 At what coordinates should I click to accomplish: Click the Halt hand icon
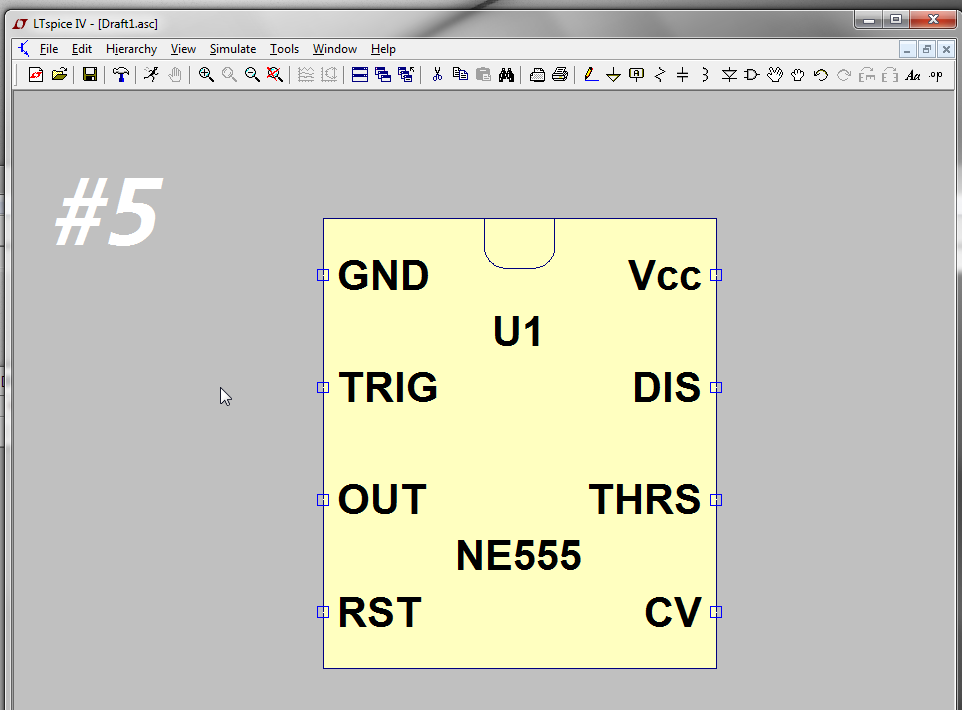click(175, 75)
